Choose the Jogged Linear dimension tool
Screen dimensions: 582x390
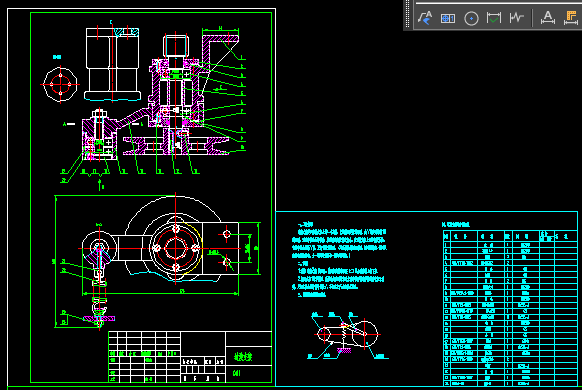(x=517, y=17)
